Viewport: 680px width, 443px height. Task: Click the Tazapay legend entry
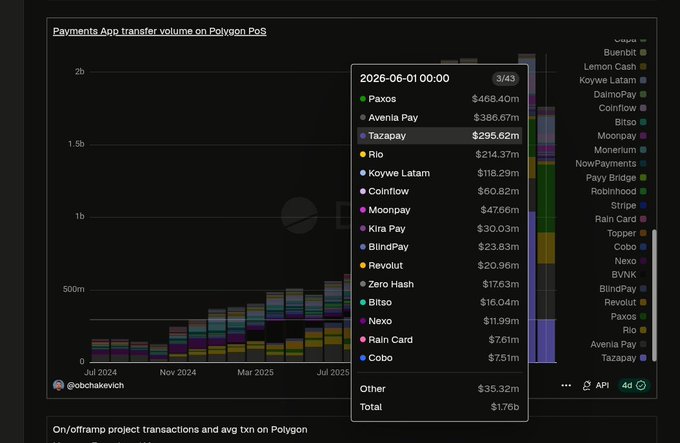pos(624,358)
